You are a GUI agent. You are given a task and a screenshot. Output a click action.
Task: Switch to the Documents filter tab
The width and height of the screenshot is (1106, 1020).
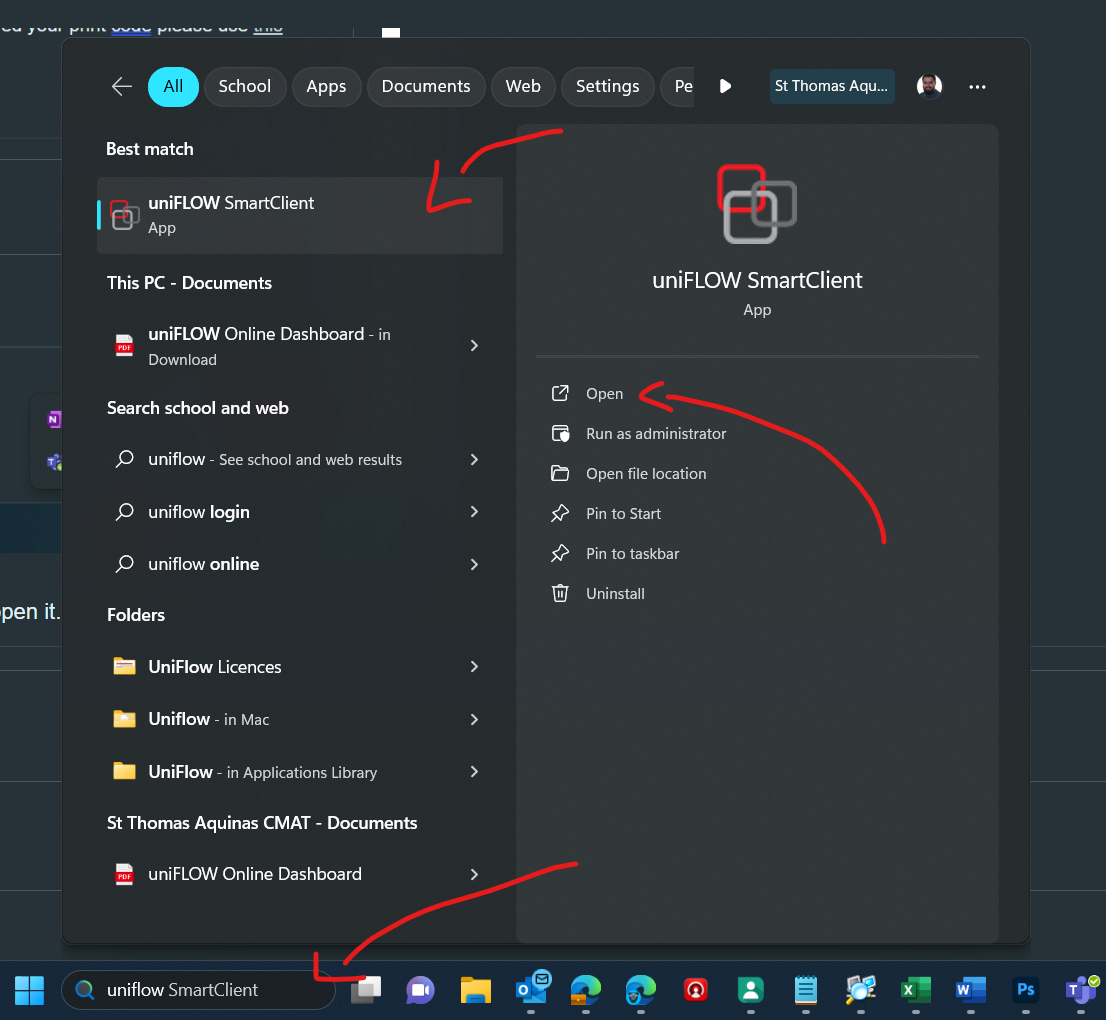point(426,86)
